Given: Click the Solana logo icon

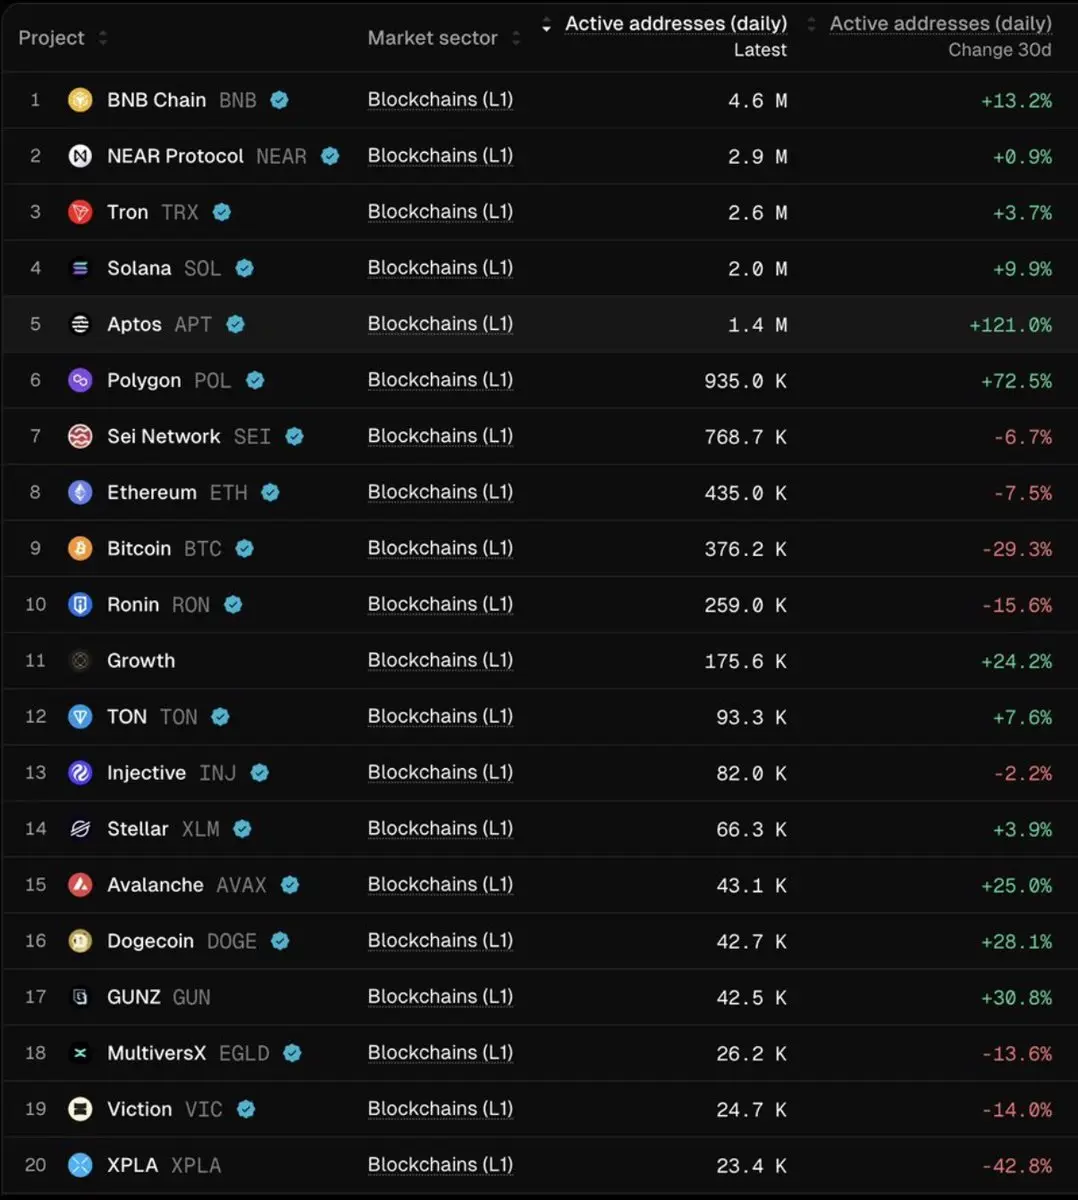Looking at the screenshot, I should 80,268.
